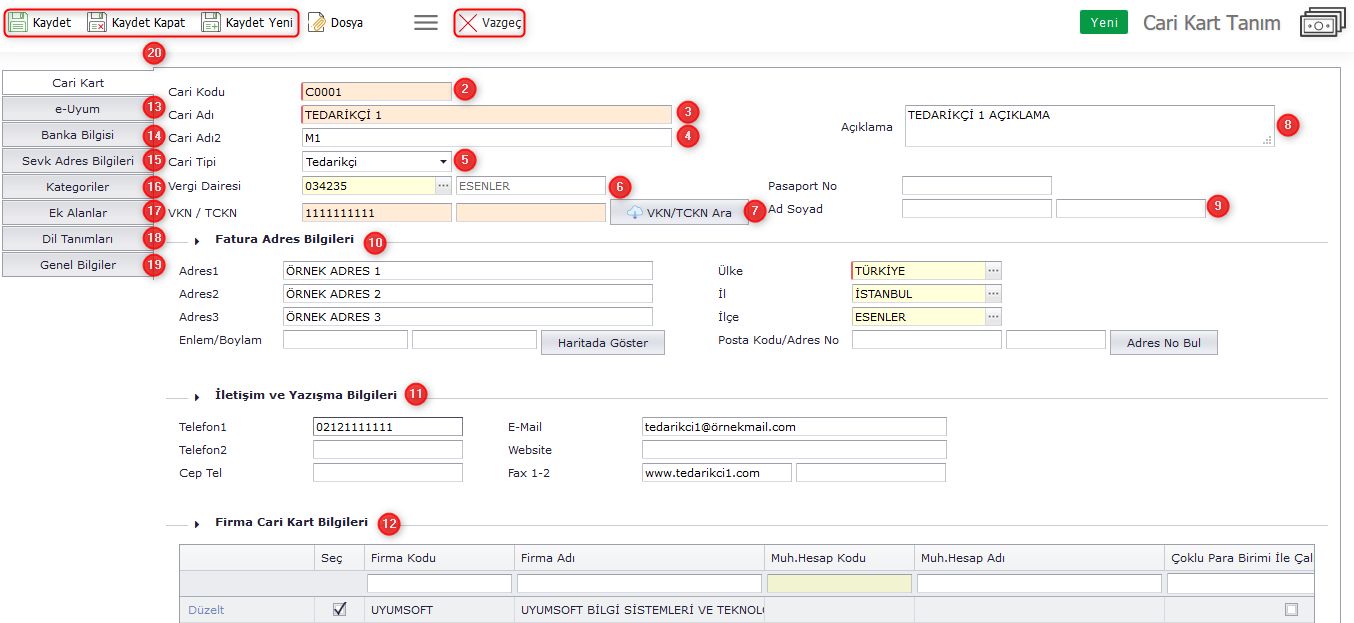Image resolution: width=1354 pixels, height=623 pixels.
Task: Open the Dosya file icon
Action: click(x=317, y=22)
